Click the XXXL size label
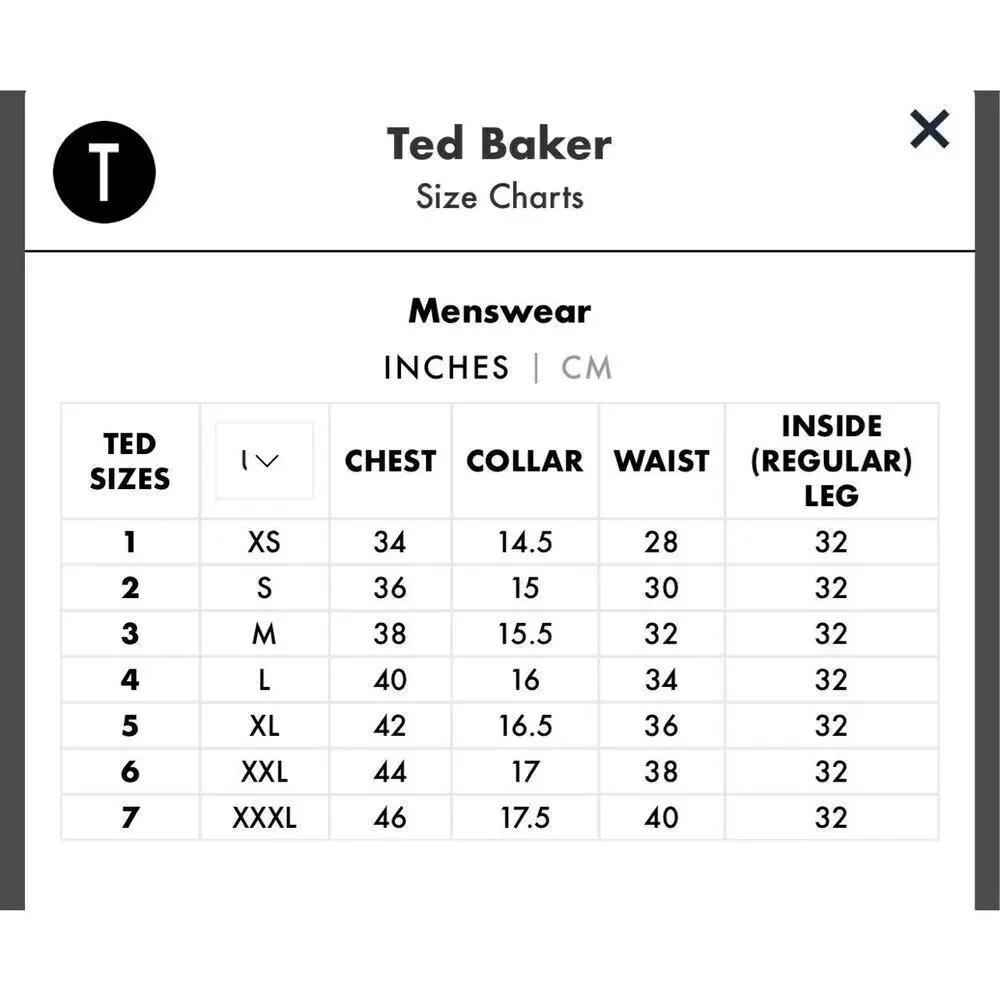 [264, 818]
